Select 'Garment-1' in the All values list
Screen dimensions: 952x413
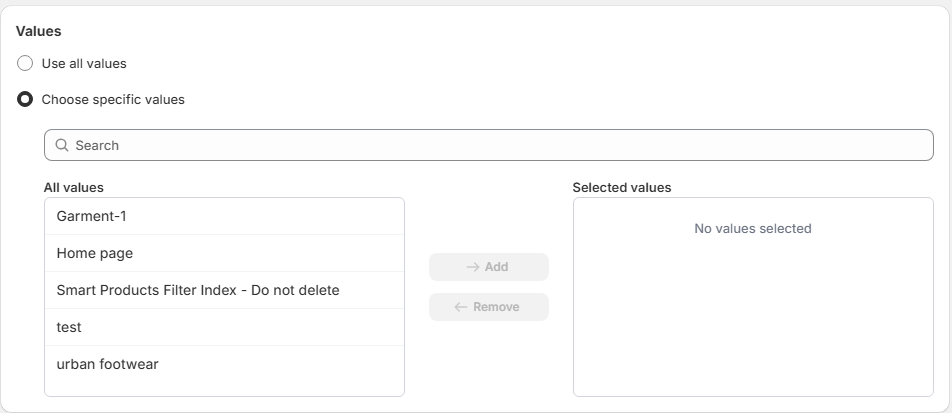pos(92,216)
